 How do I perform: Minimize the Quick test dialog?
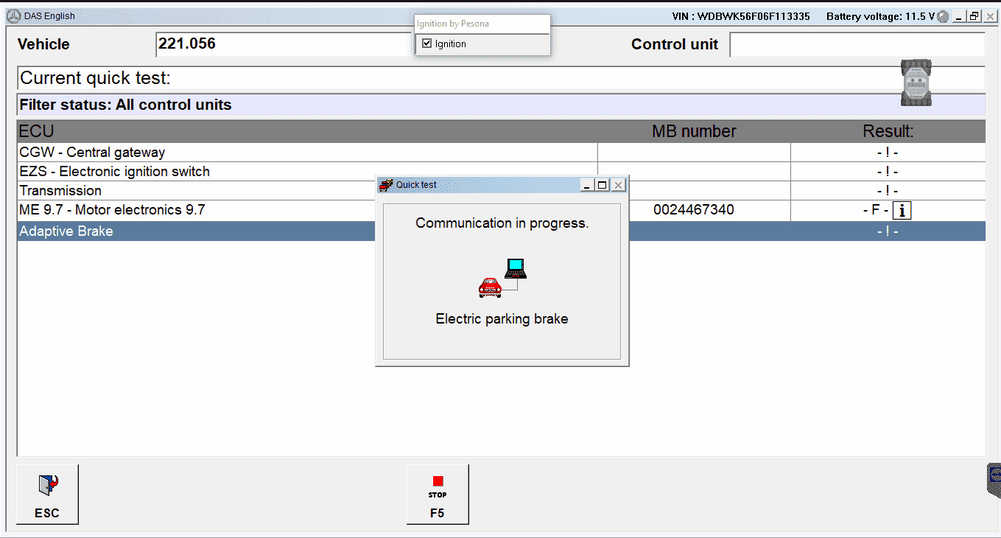(x=587, y=185)
